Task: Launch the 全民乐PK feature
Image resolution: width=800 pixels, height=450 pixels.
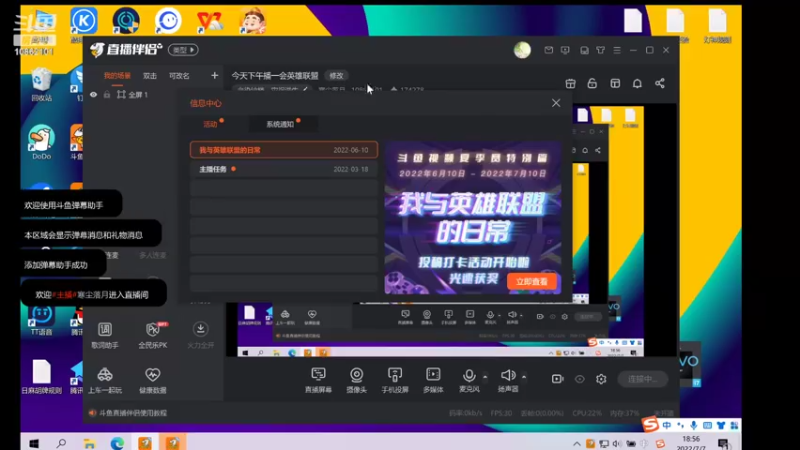Action: click(153, 335)
